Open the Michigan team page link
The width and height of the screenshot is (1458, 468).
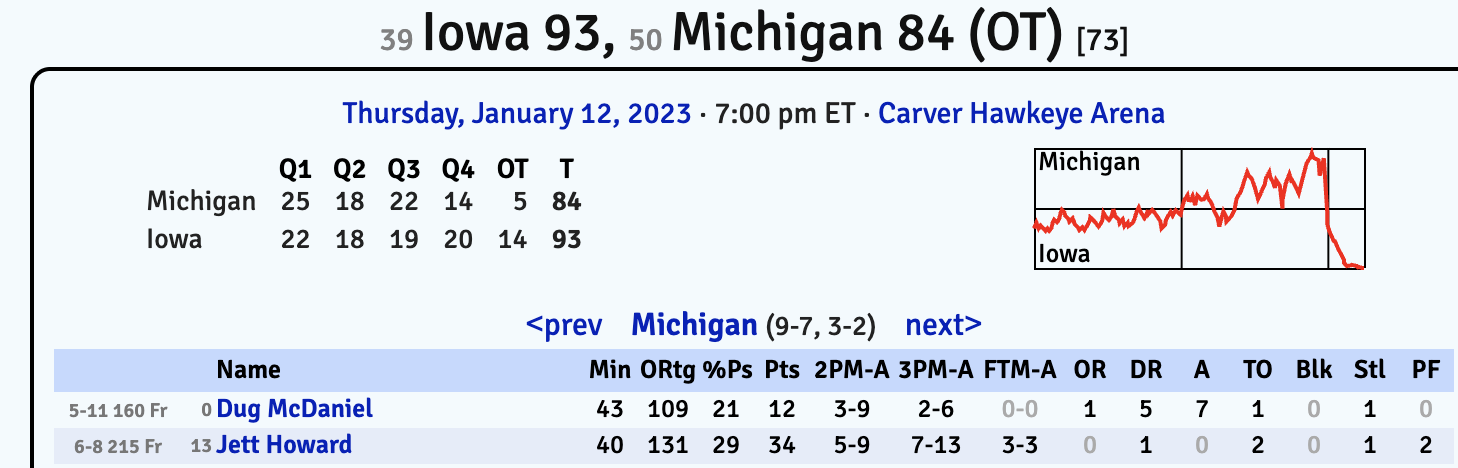[x=694, y=325]
